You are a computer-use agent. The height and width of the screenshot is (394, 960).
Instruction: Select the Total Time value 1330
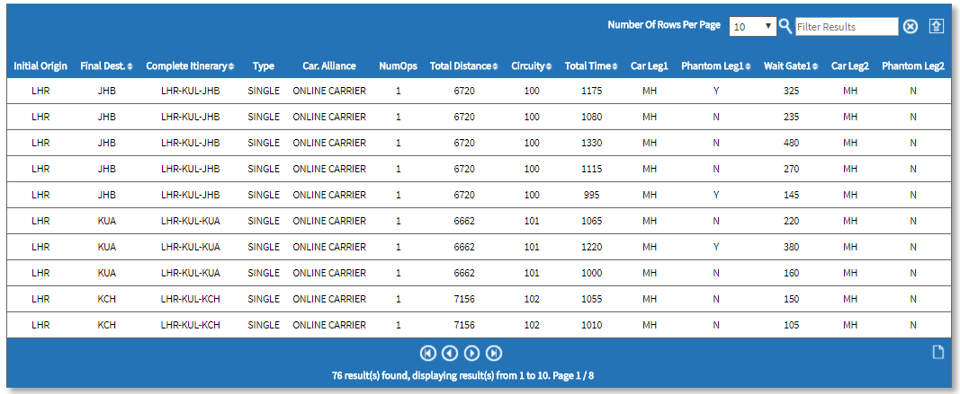click(591, 143)
